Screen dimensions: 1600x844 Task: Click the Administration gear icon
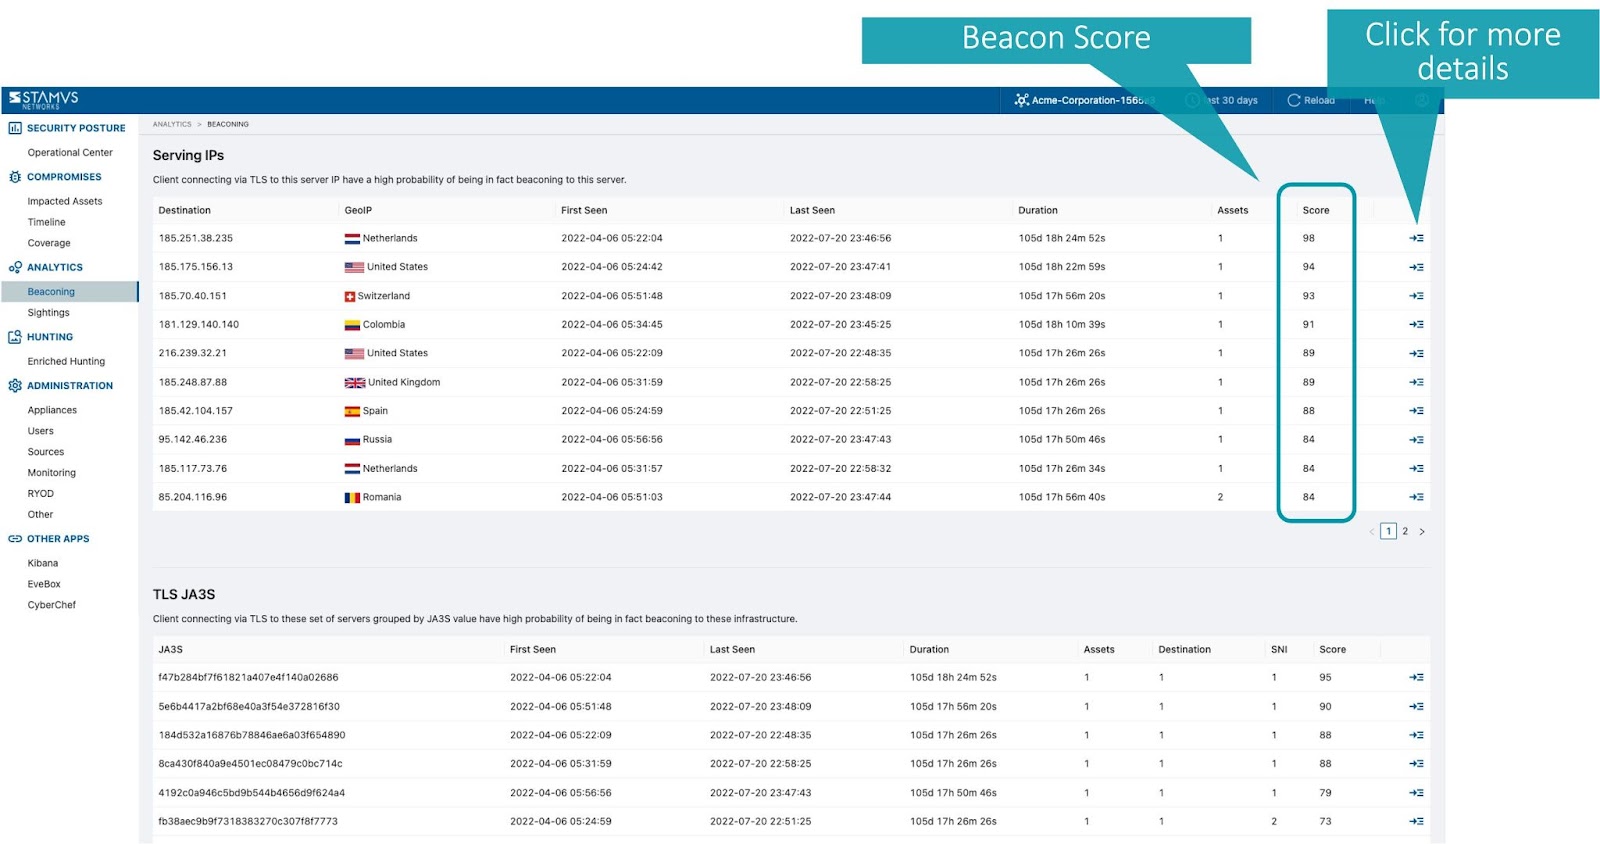point(15,385)
